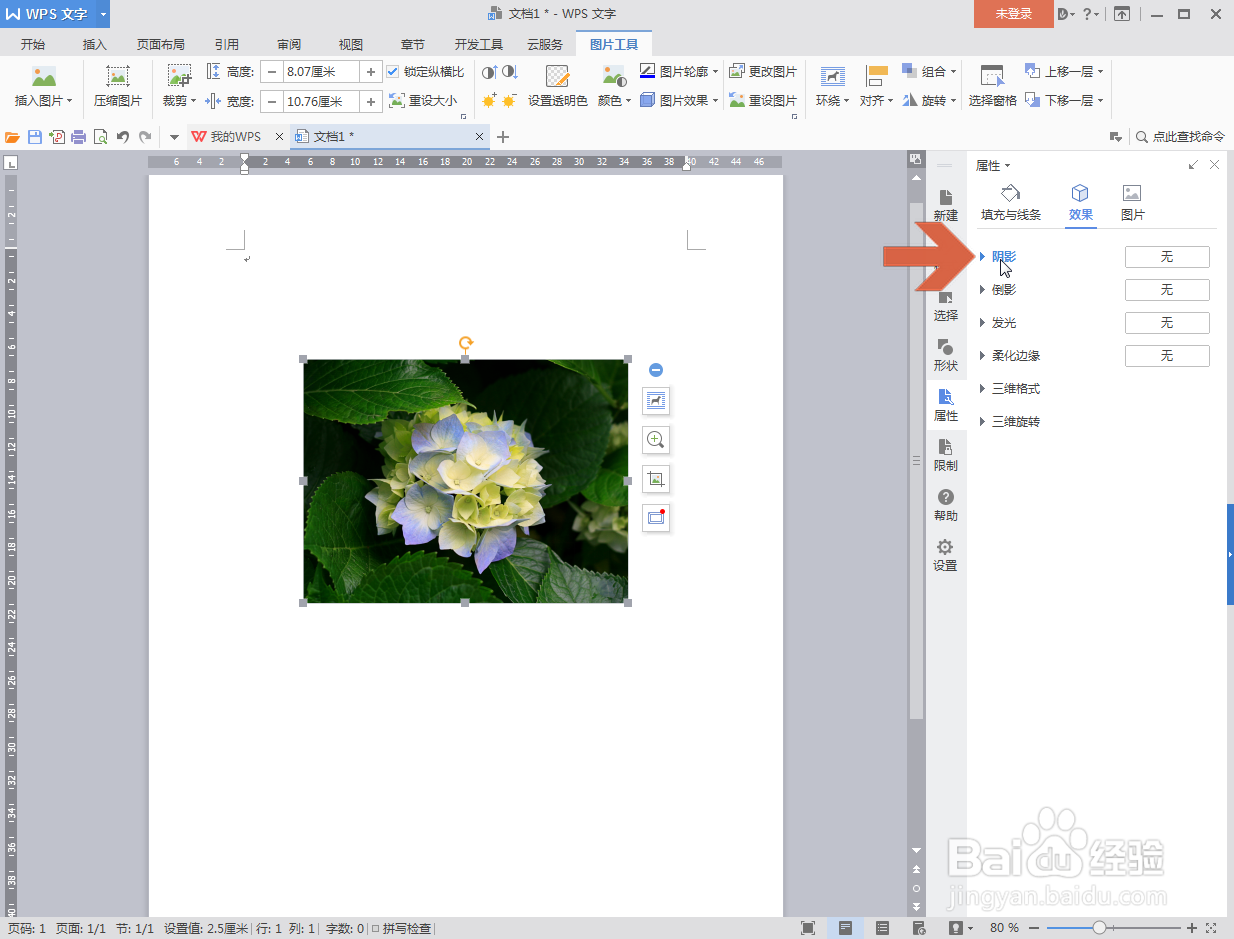Screen dimensions: 1234x939
Task: Select page layout view in status bar
Action: click(x=845, y=928)
